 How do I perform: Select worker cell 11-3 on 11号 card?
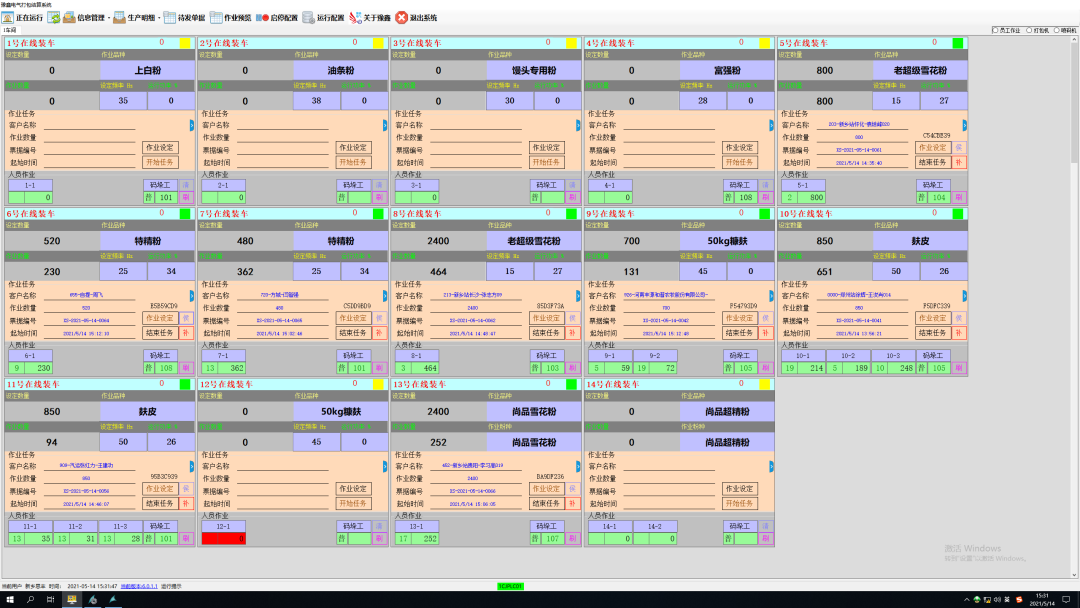[120, 526]
